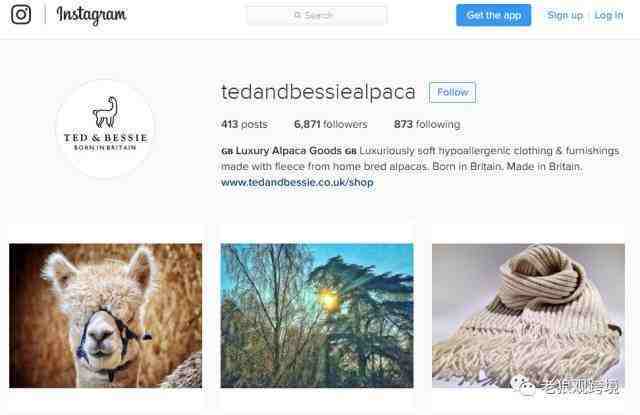Screen dimensions: 640x415
Task: Select the tedandbessiealpaca username heading
Action: (x=318, y=92)
